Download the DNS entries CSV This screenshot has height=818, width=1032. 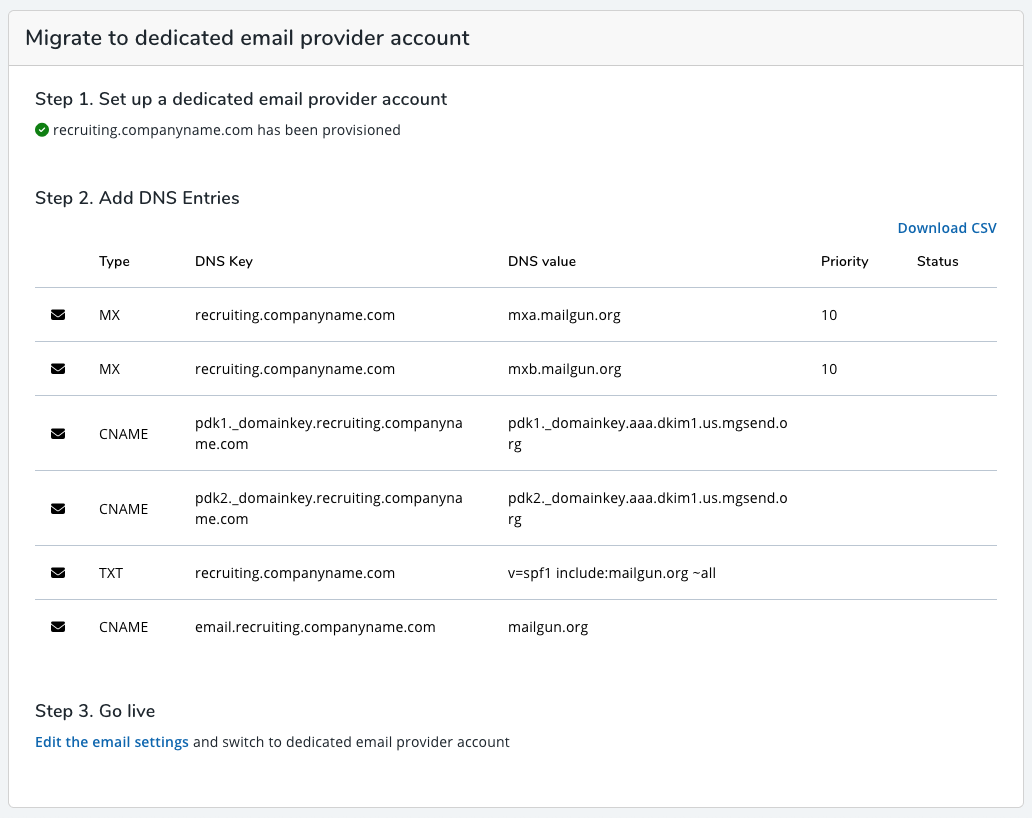946,228
